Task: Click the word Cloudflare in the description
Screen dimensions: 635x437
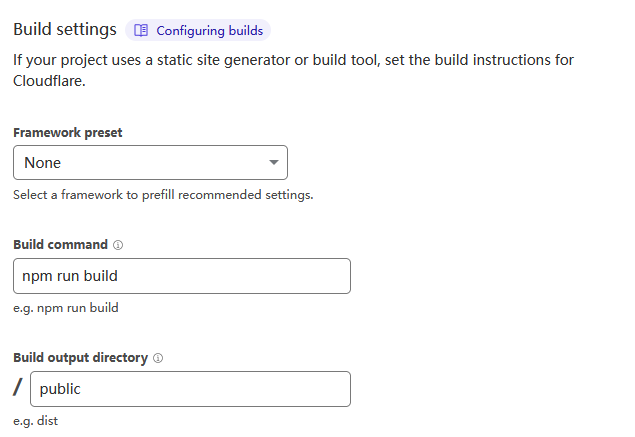Action: pyautogui.click(x=50, y=79)
